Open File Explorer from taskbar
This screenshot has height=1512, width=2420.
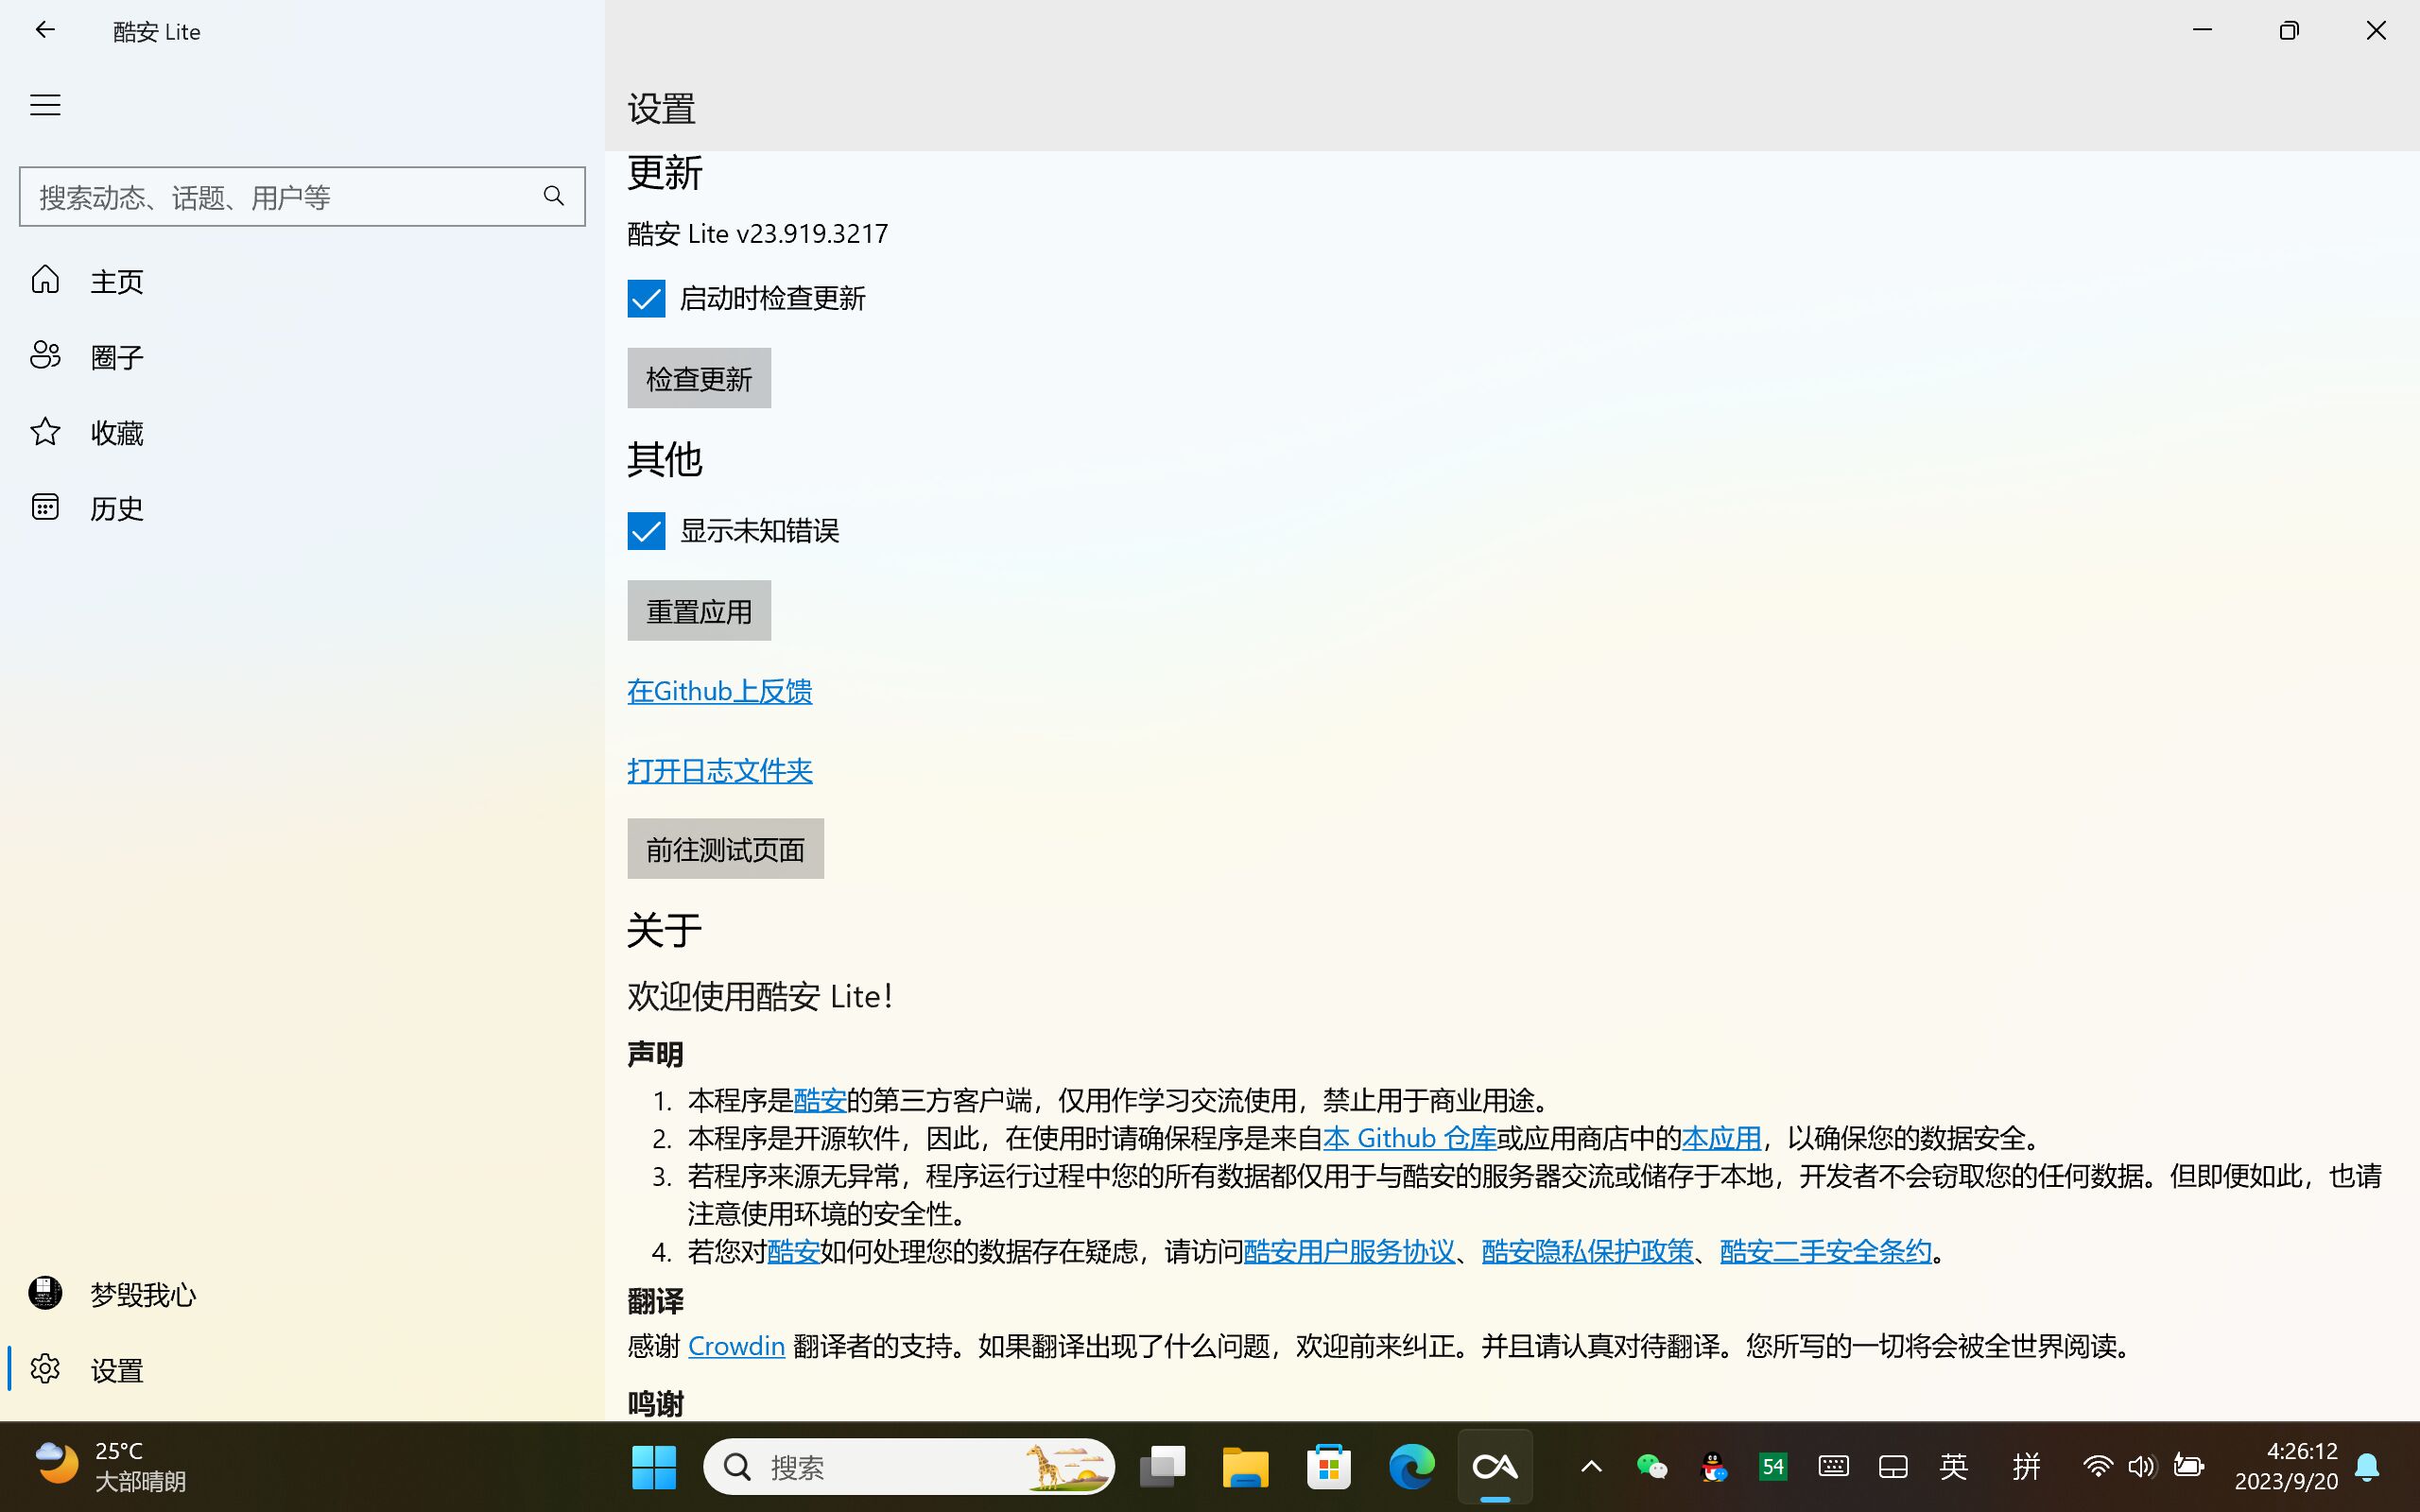[x=1245, y=1466]
